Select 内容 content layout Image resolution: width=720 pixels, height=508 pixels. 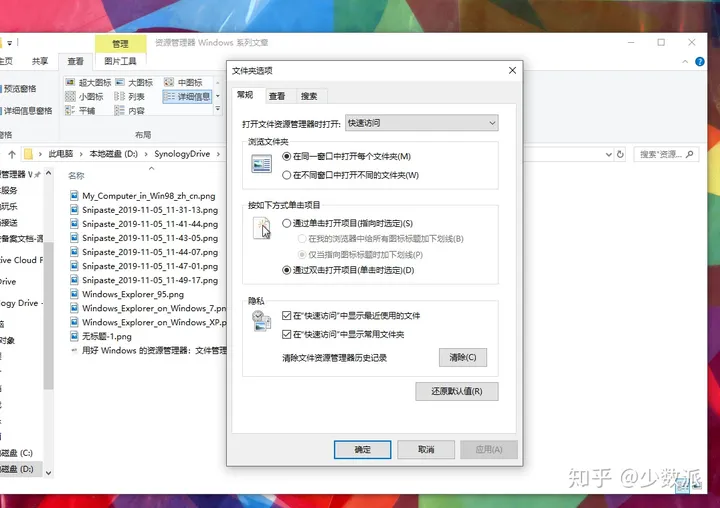(x=129, y=111)
